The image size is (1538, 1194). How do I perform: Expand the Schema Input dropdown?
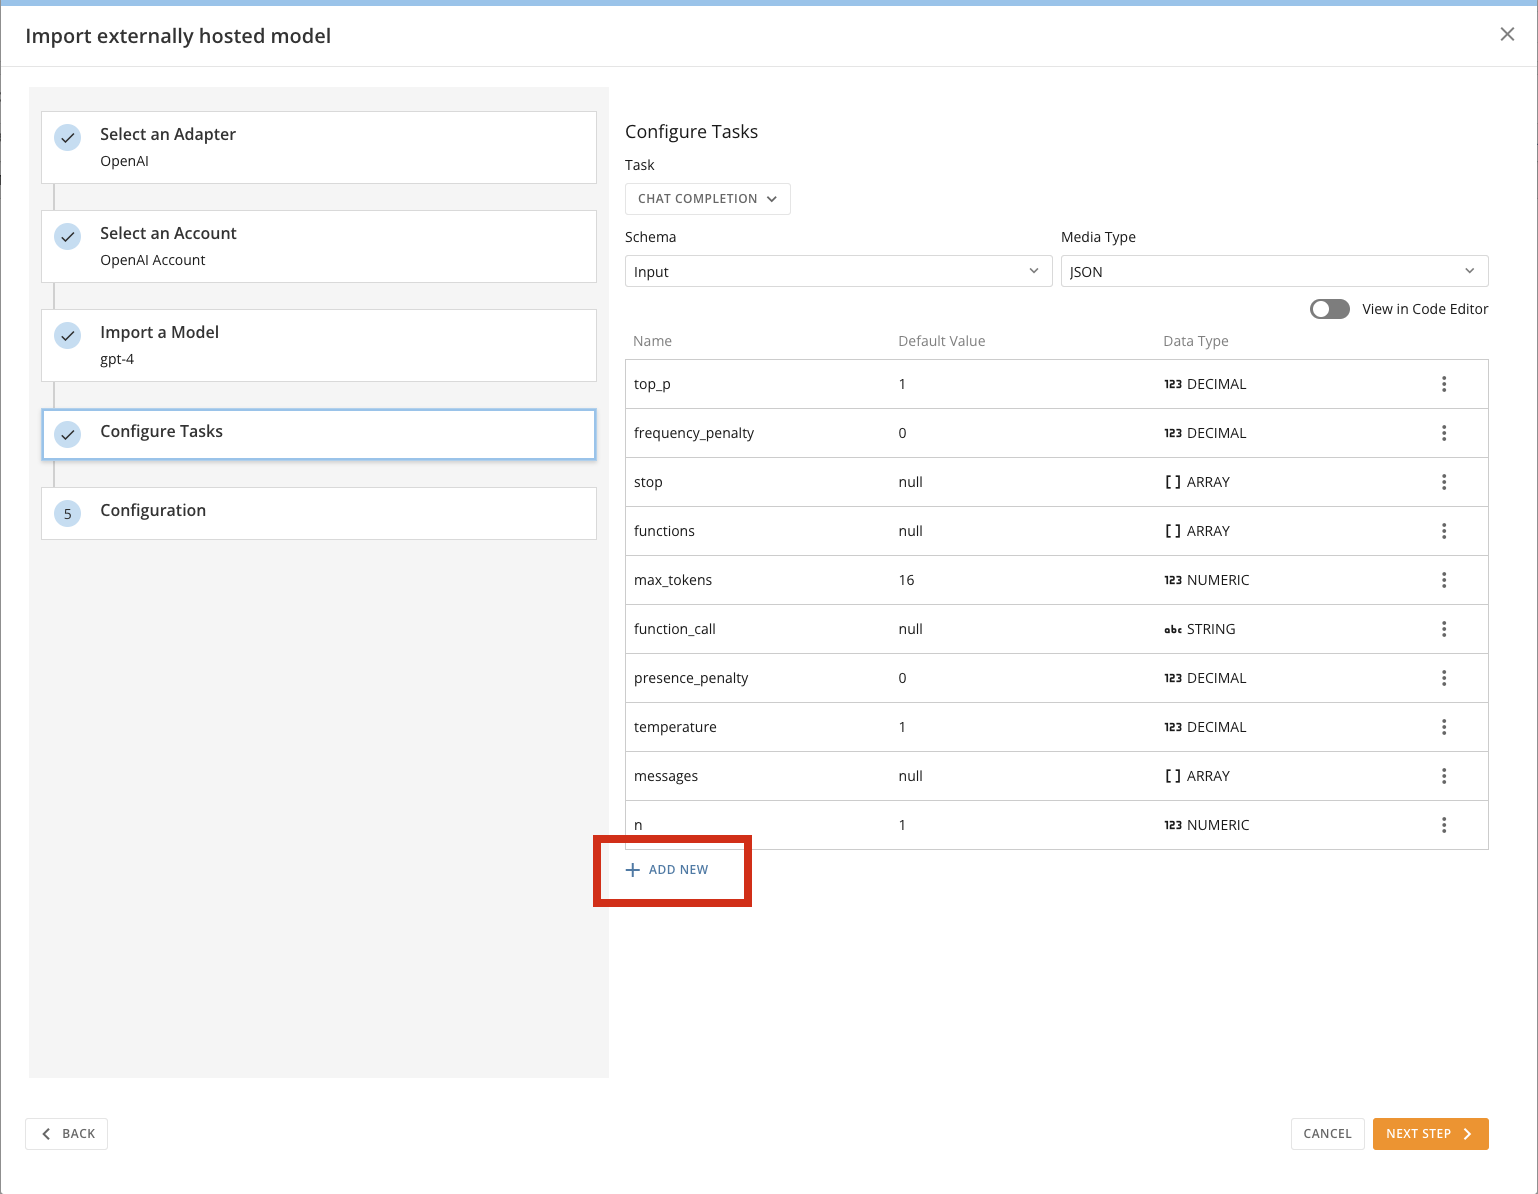click(x=839, y=271)
